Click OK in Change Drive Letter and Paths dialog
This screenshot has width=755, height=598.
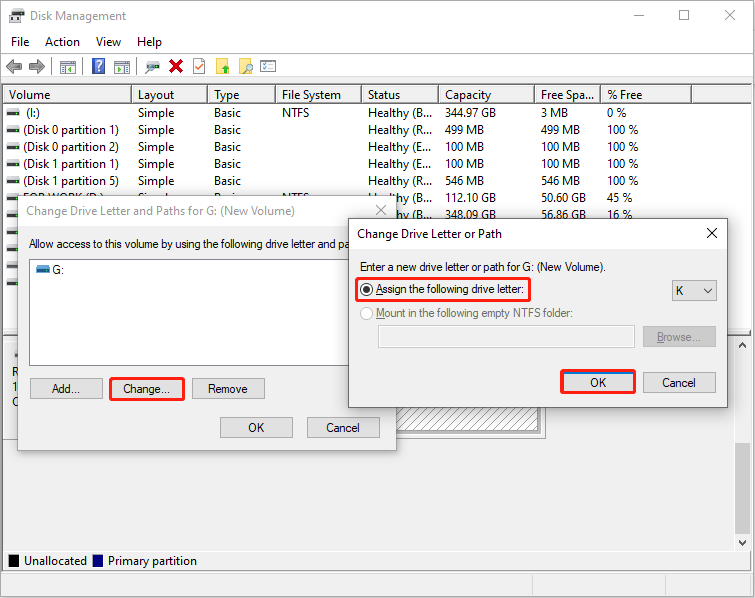(256, 428)
